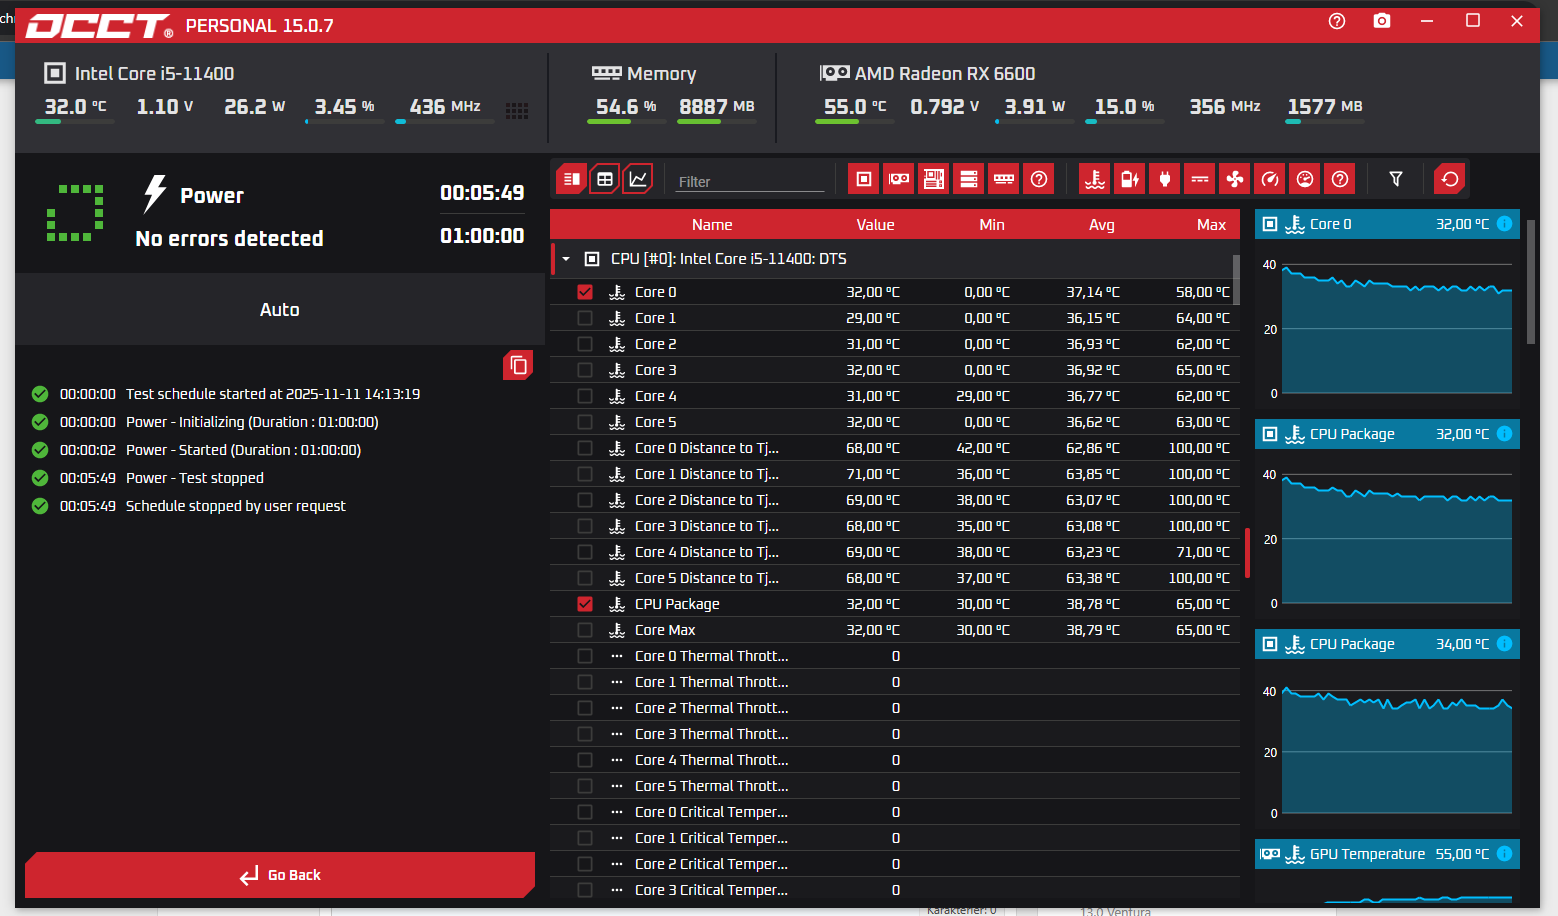Viewport: 1558px width, 916px height.
Task: Open info for Core 0 graph
Action: (1504, 224)
